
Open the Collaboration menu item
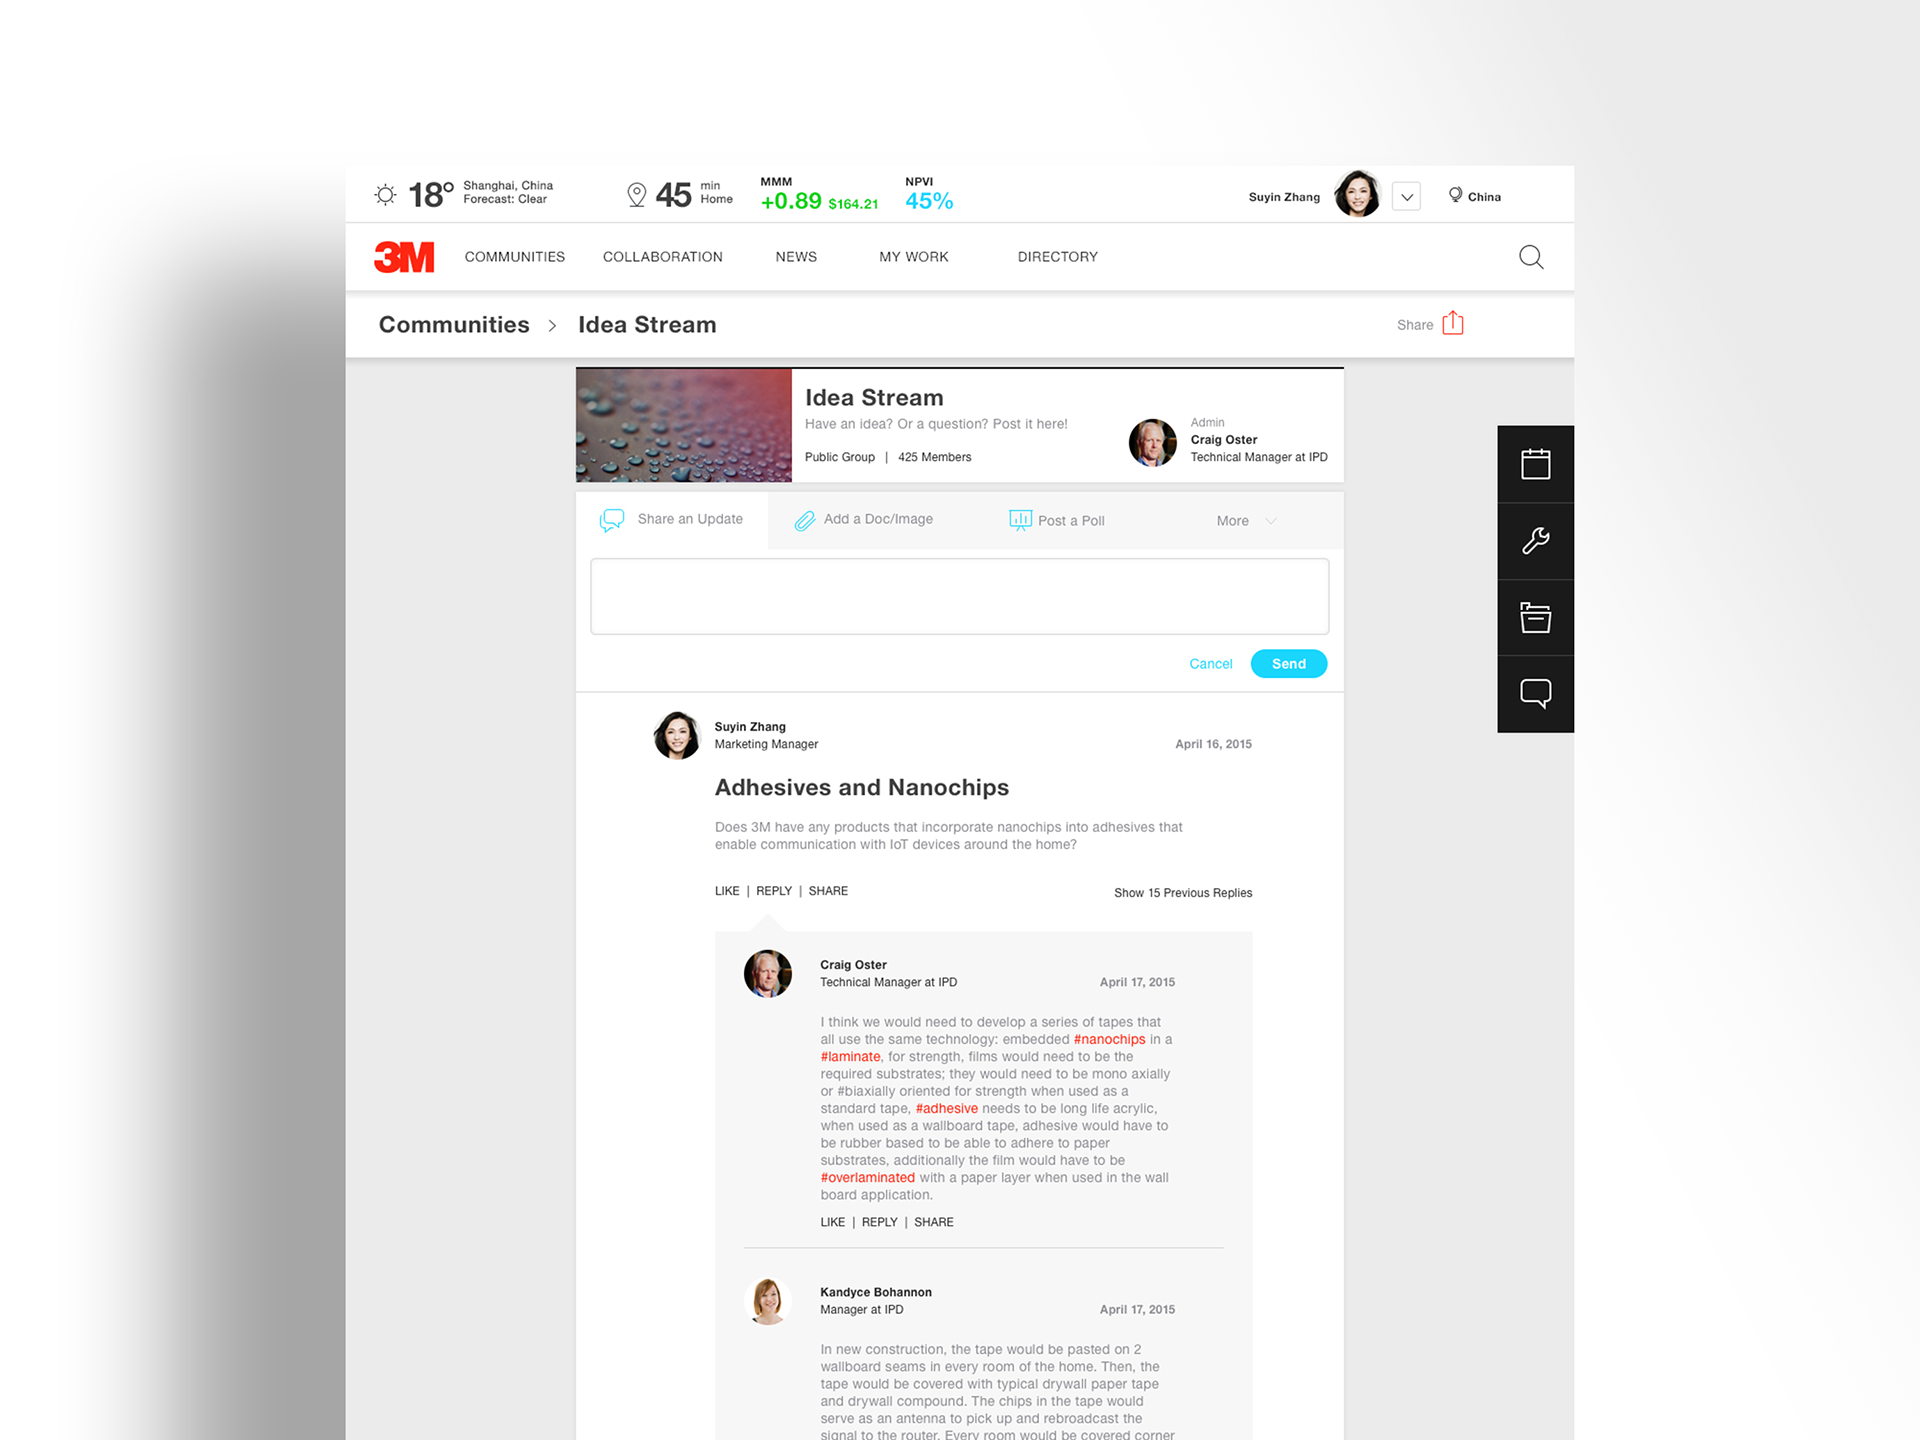tap(662, 257)
